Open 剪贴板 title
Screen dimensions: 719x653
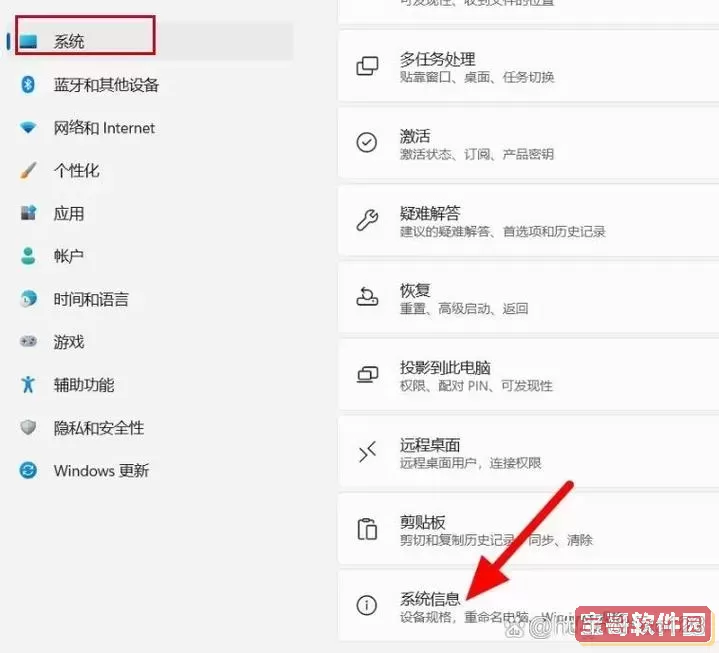pyautogui.click(x=423, y=522)
